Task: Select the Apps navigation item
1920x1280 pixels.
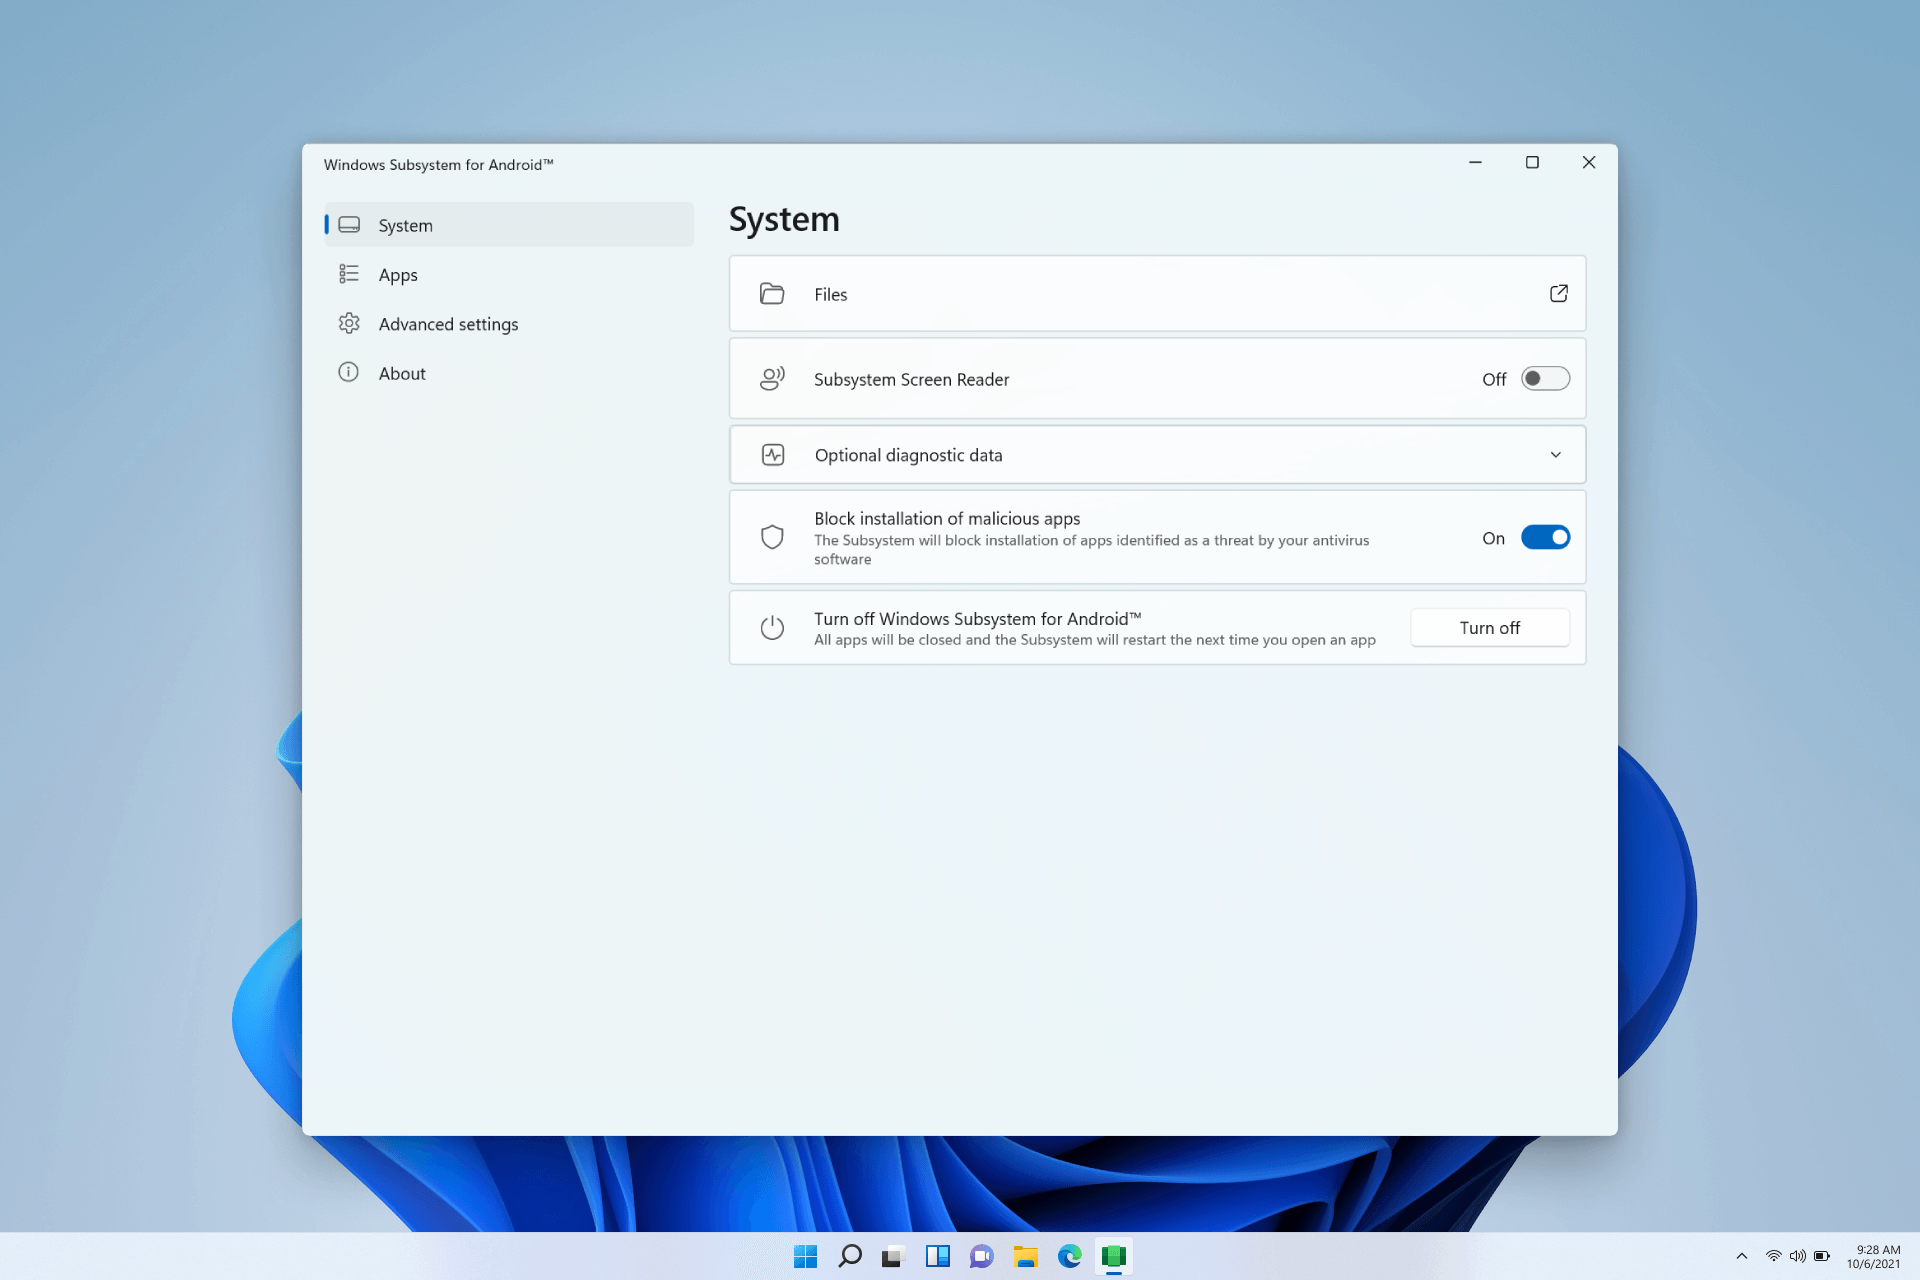Action: coord(397,273)
